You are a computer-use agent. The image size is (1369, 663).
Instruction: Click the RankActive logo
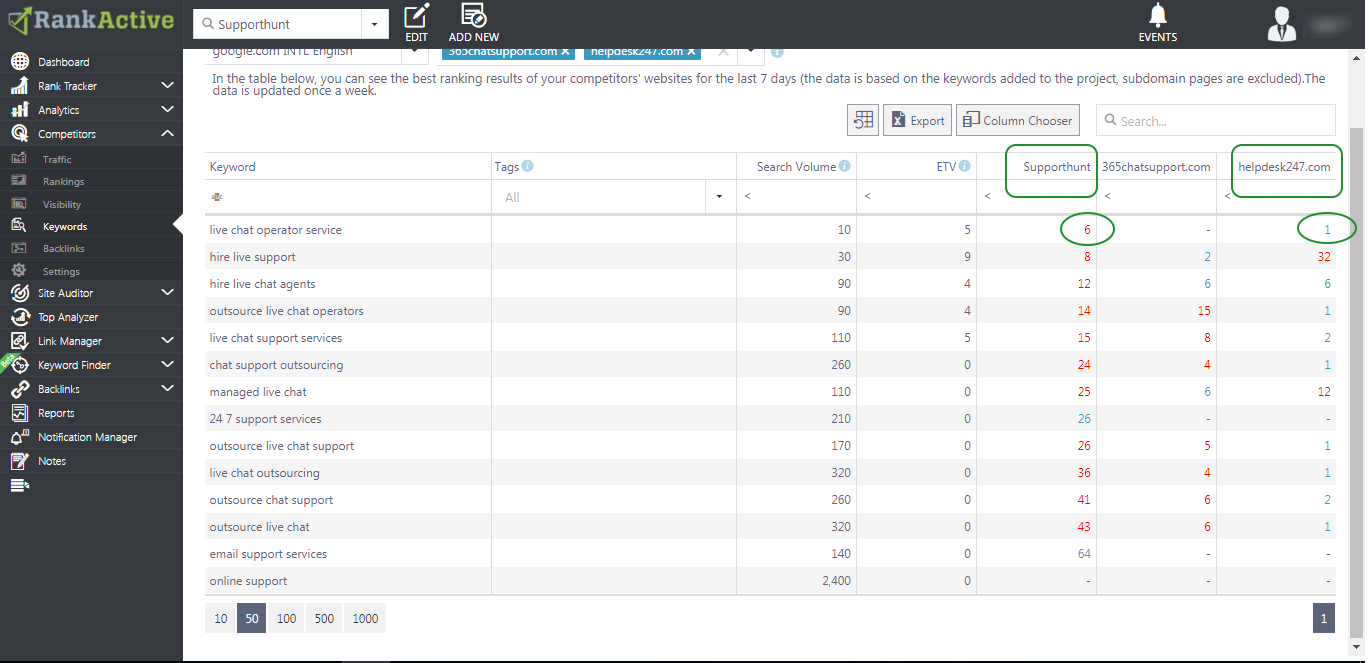91,20
